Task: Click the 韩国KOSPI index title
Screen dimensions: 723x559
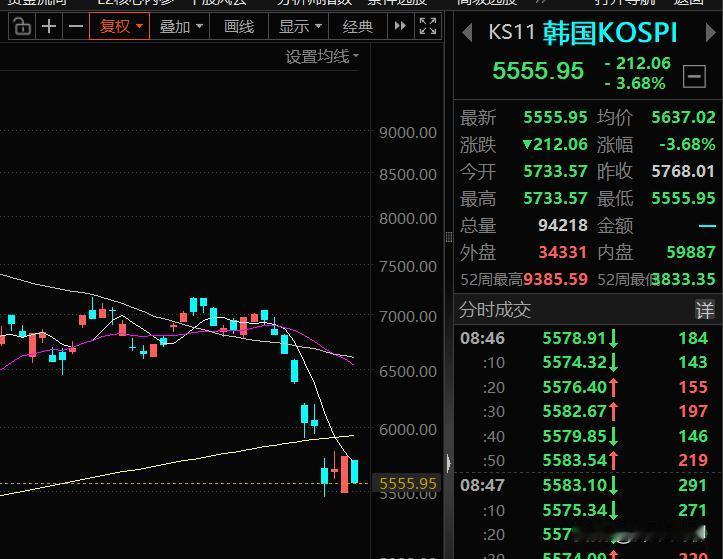Action: pos(610,33)
